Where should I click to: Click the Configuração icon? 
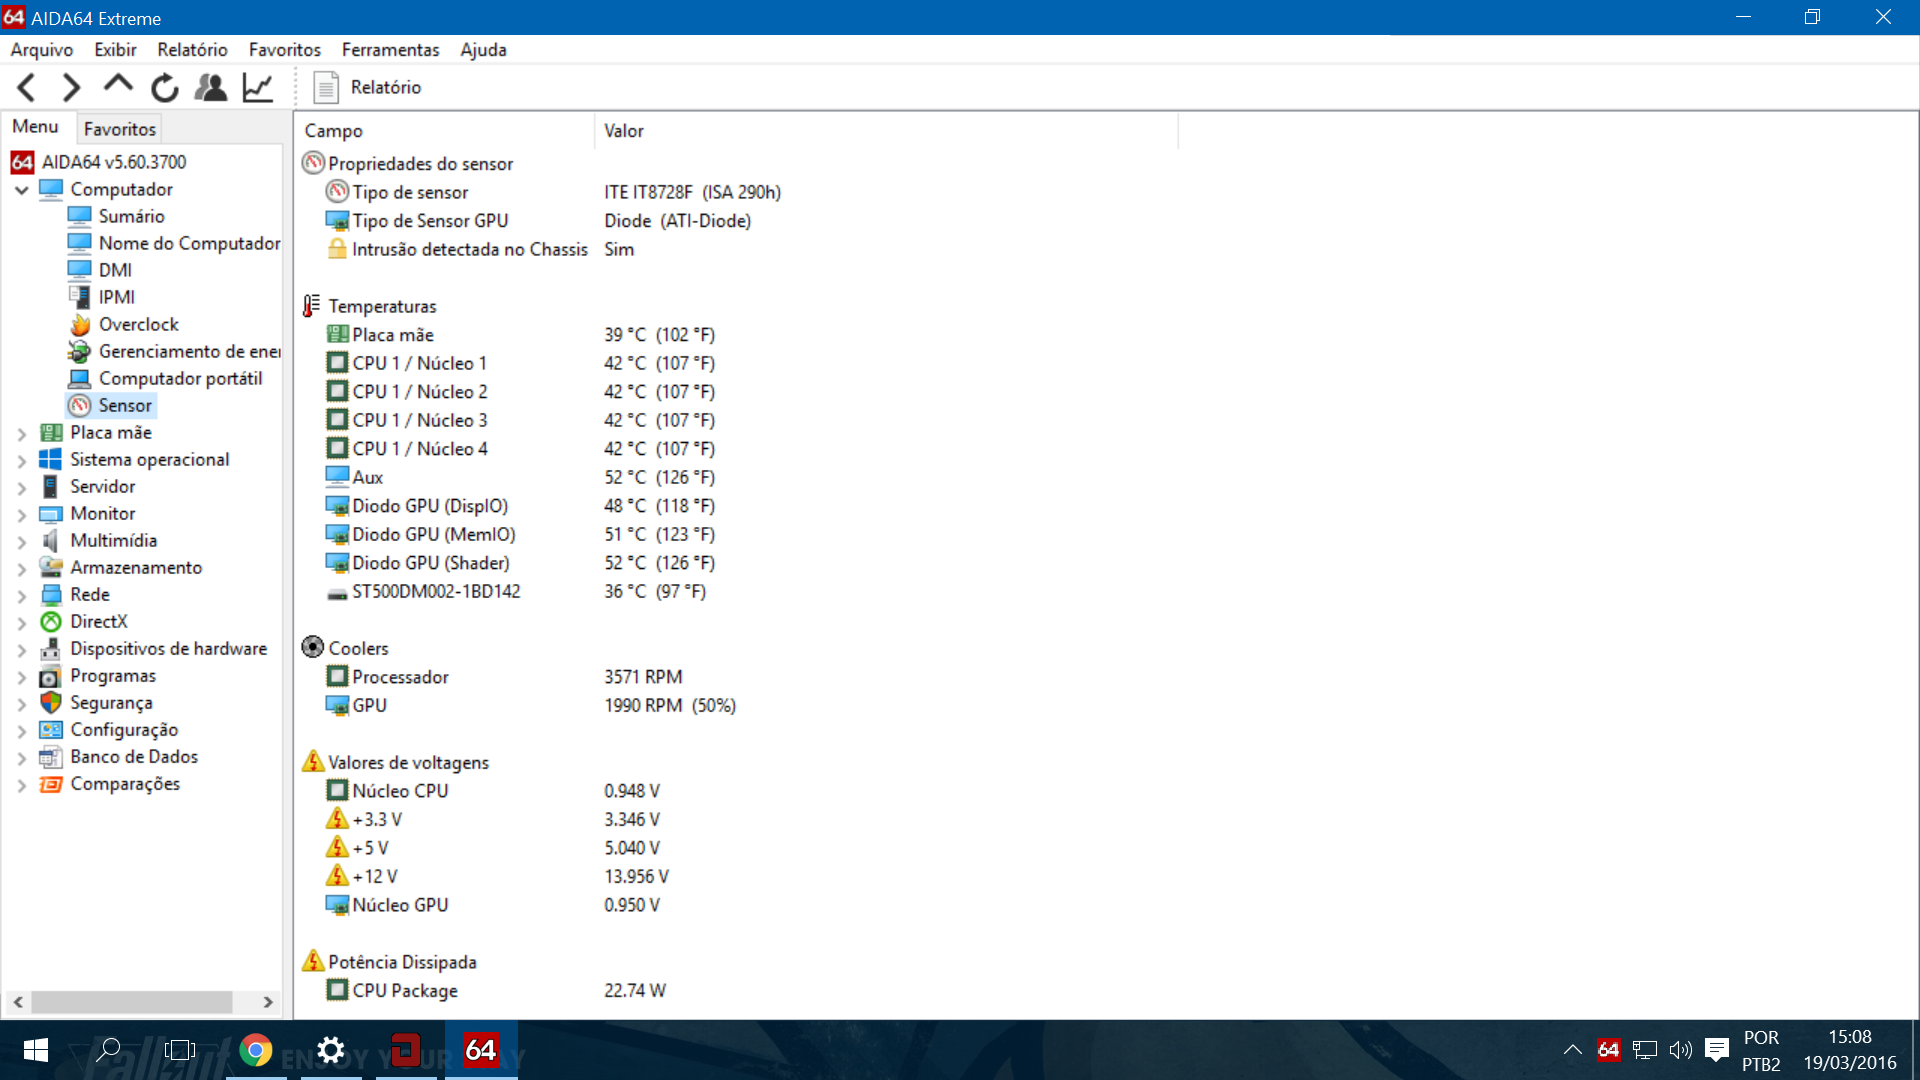(x=51, y=730)
